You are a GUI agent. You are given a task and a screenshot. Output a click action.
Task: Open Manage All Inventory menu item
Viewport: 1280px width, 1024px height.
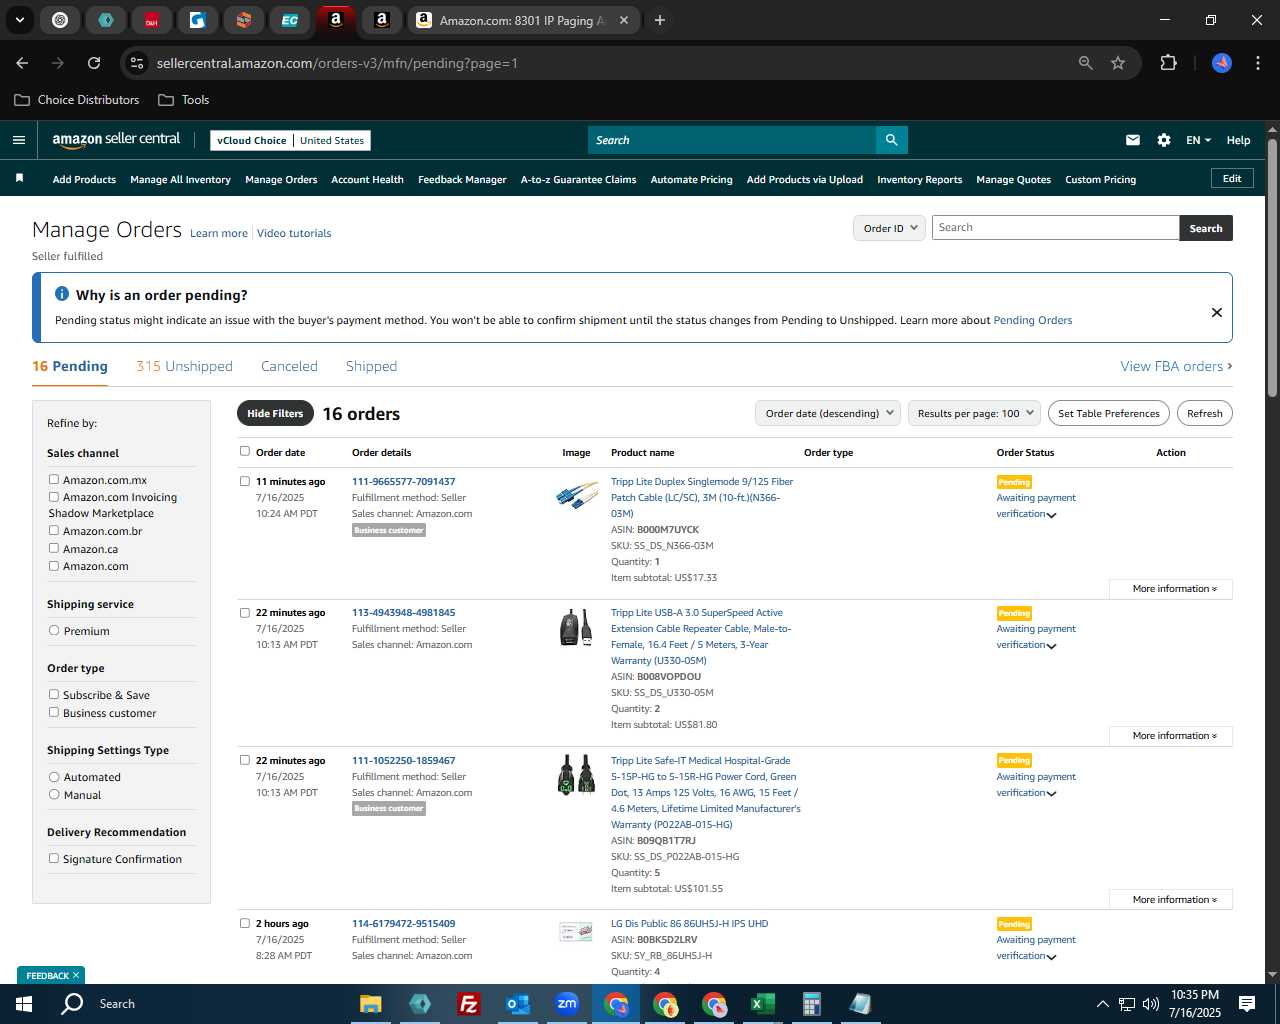180,180
